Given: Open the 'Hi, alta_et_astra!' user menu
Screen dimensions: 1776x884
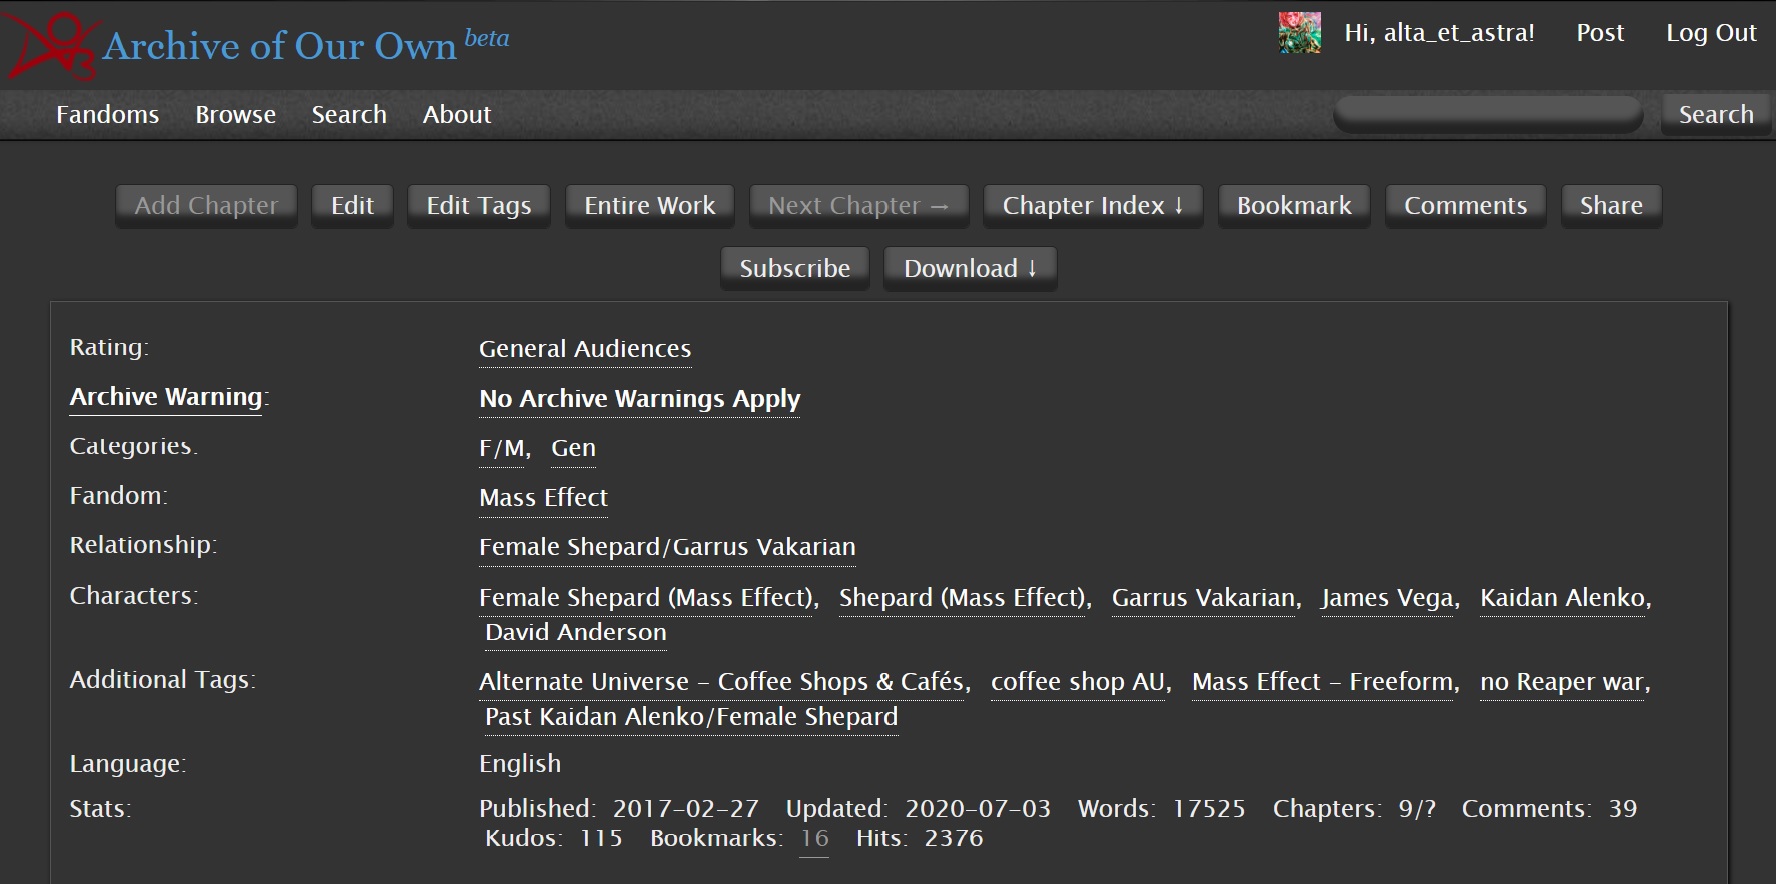Looking at the screenshot, I should pos(1439,33).
